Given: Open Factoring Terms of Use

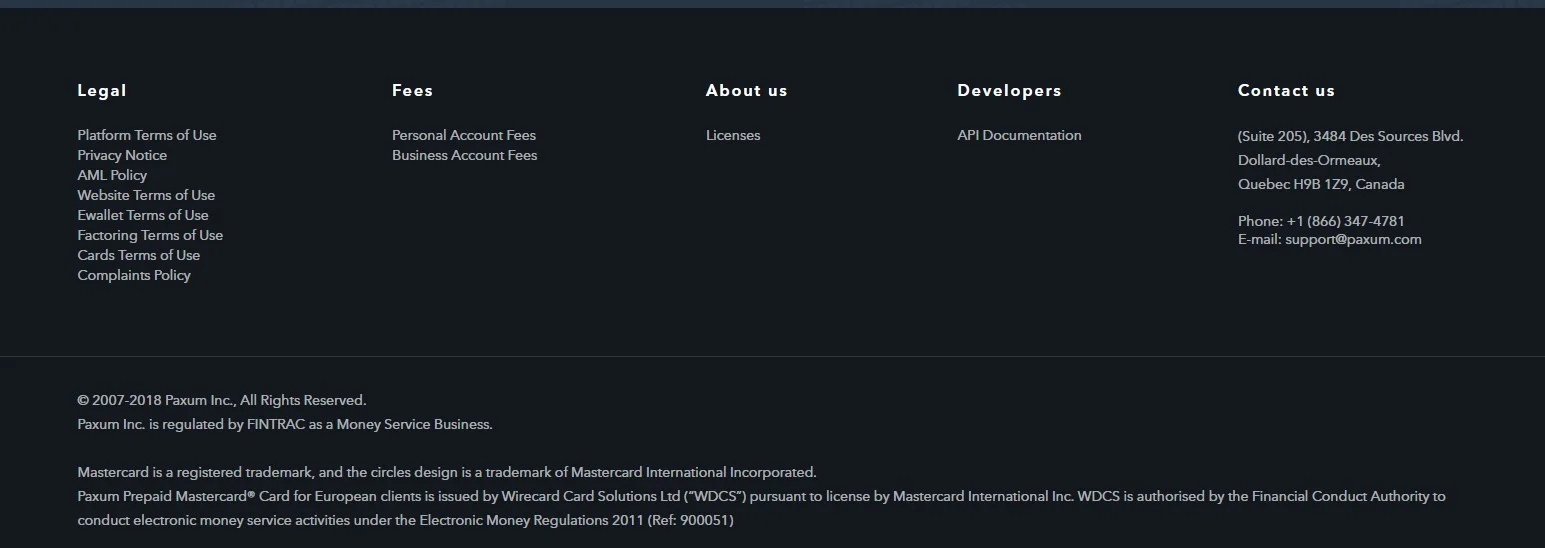Looking at the screenshot, I should click(x=150, y=235).
